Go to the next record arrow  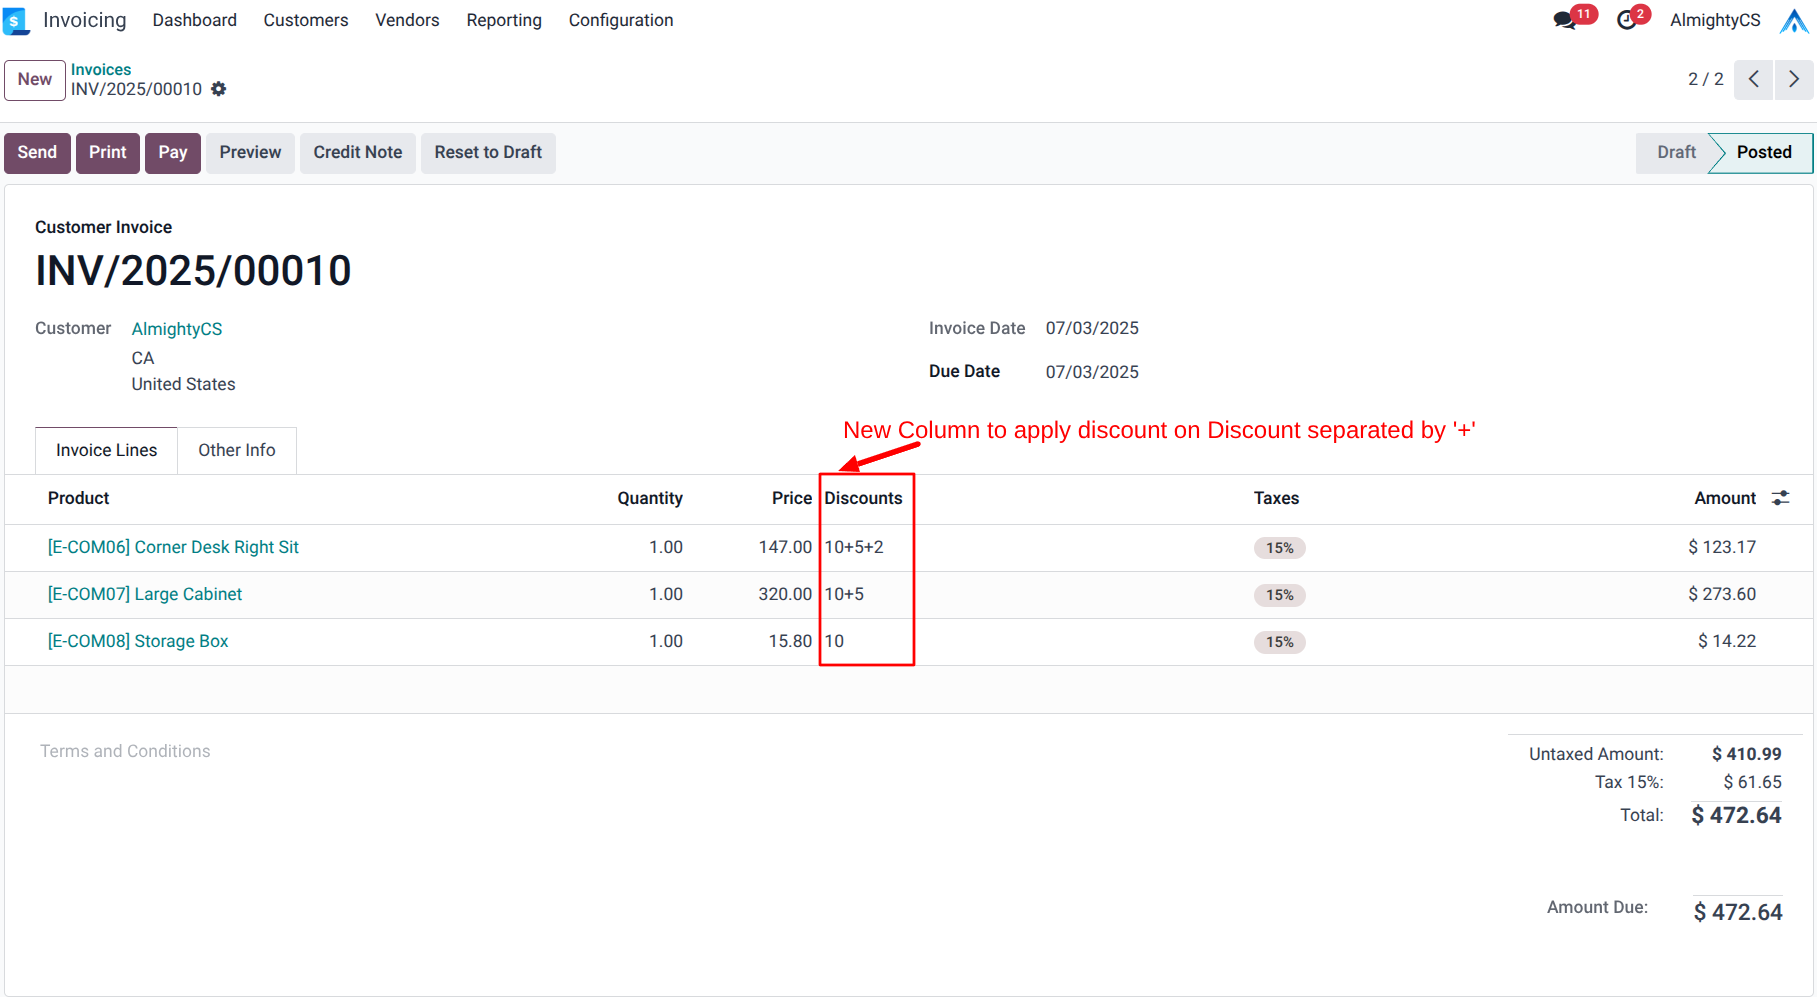click(1794, 79)
